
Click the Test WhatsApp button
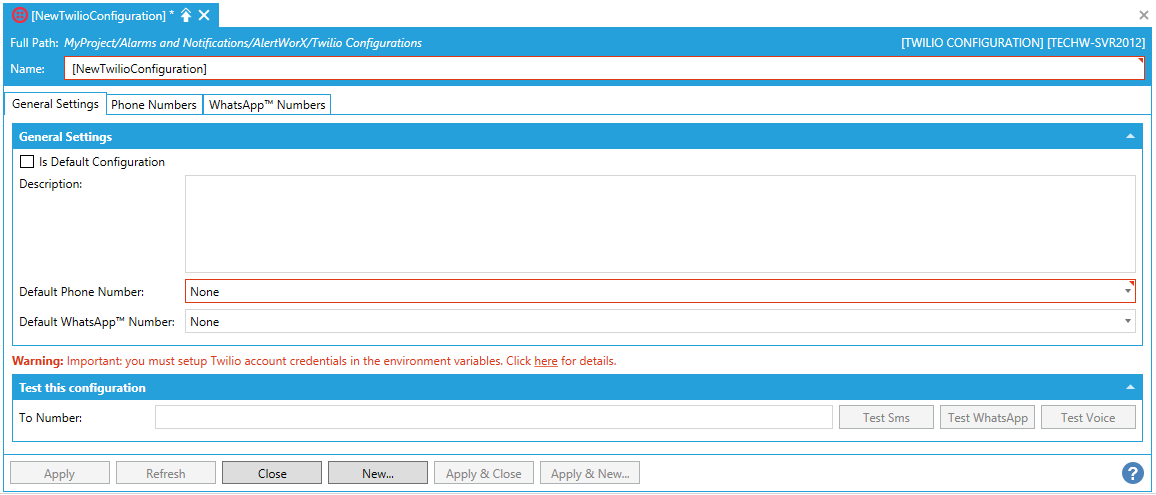(987, 417)
